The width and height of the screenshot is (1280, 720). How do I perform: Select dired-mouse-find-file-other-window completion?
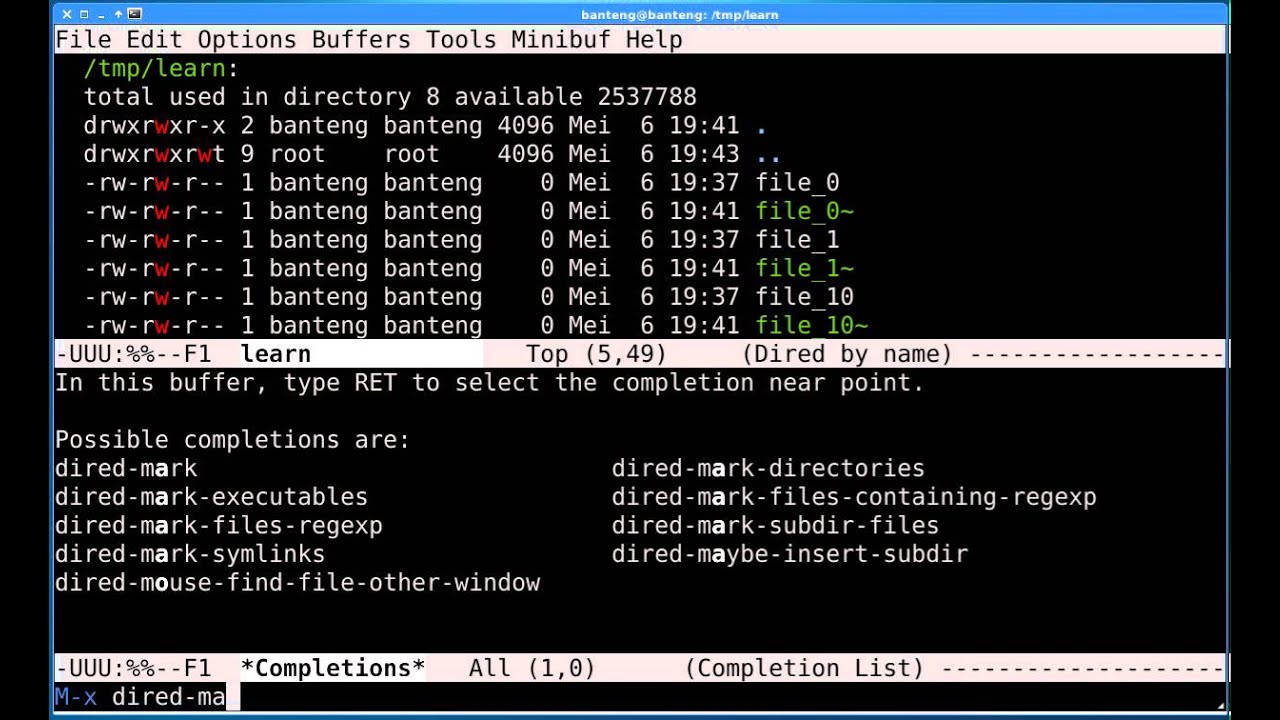[x=297, y=582]
